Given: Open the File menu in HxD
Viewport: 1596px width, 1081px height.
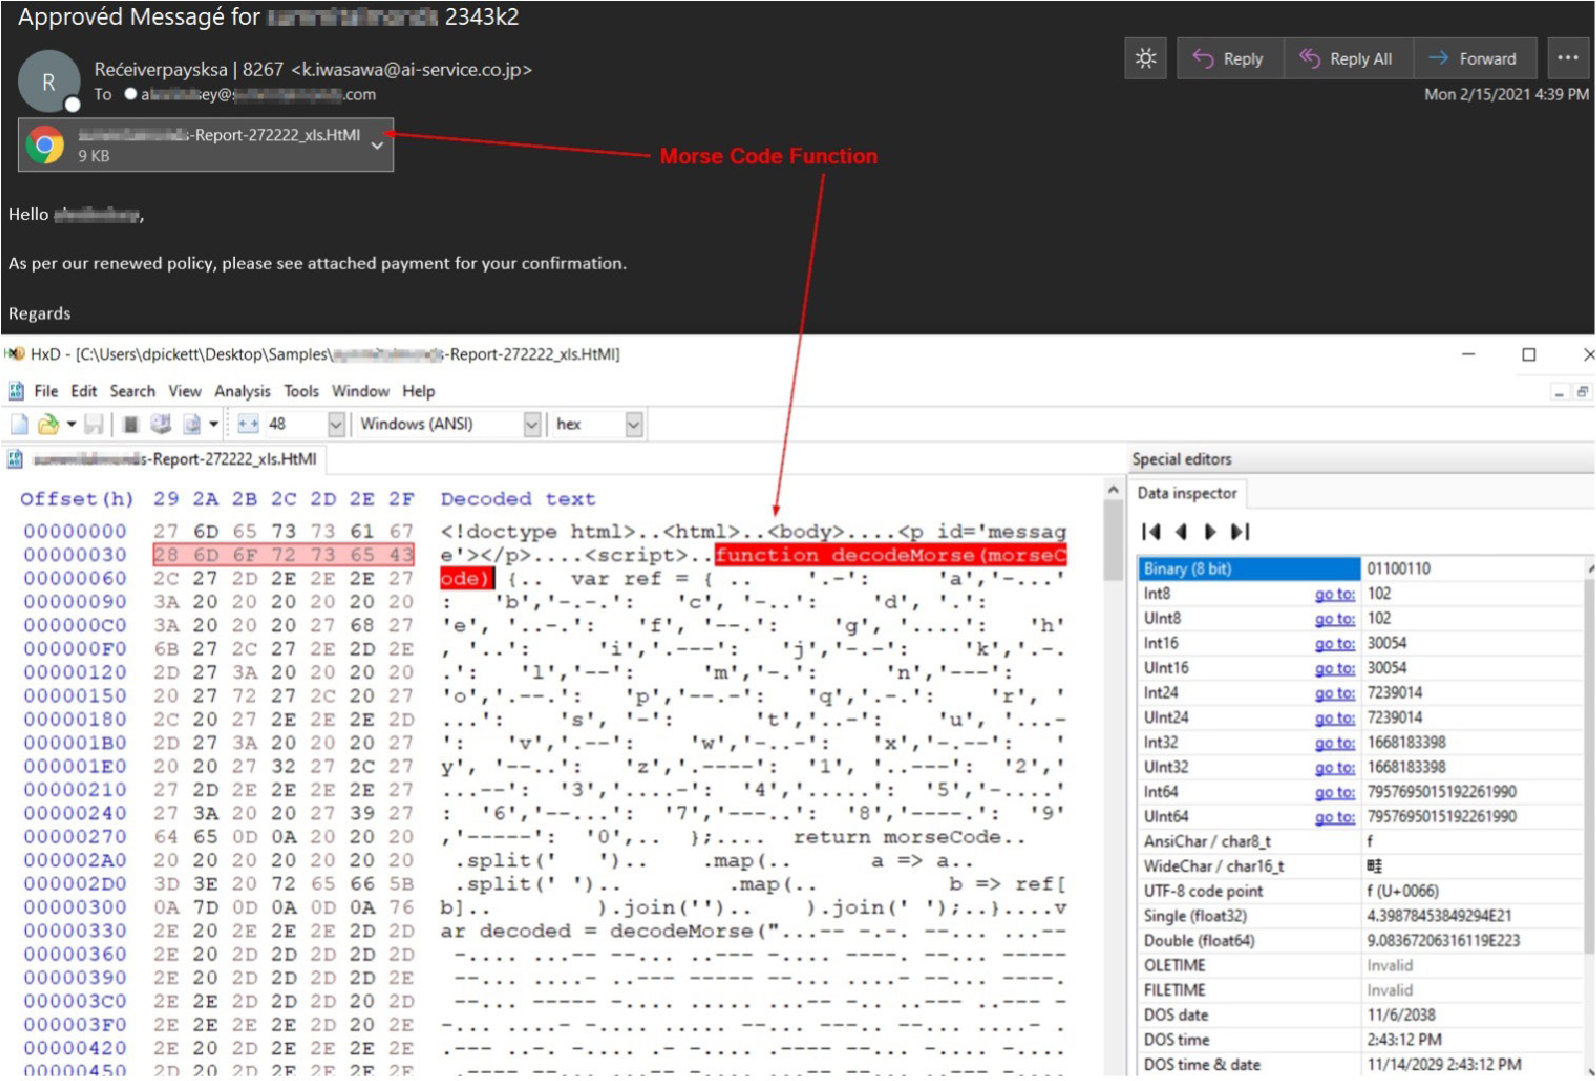Looking at the screenshot, I should click(x=46, y=391).
